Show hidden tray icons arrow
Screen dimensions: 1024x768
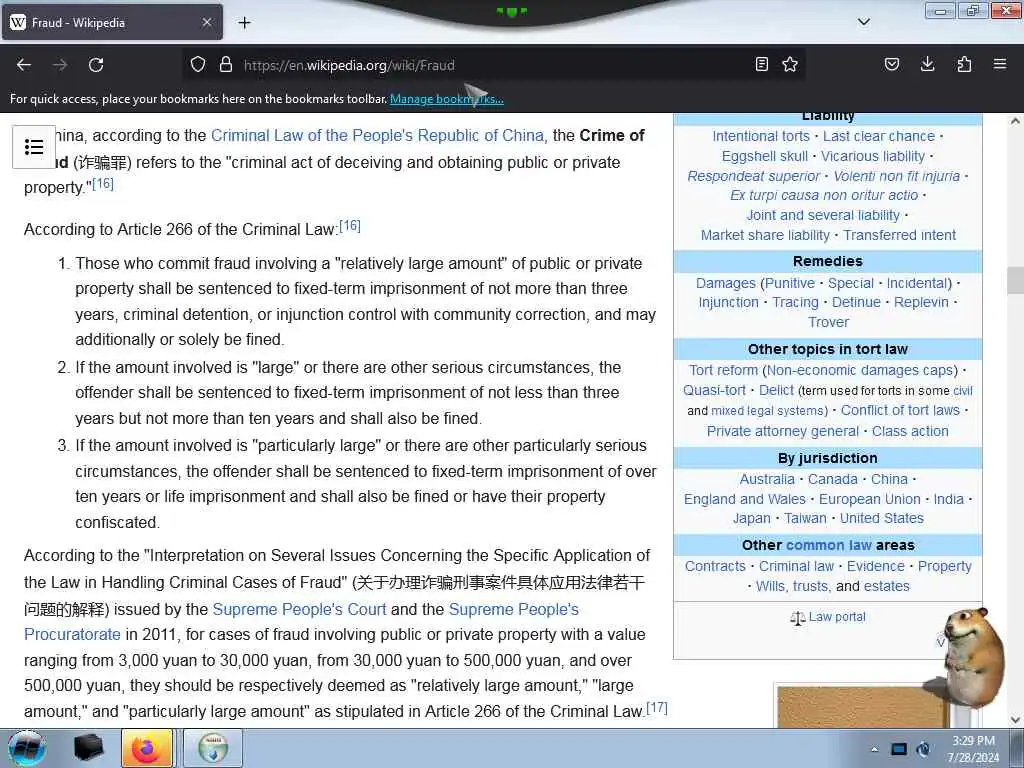[x=874, y=749]
